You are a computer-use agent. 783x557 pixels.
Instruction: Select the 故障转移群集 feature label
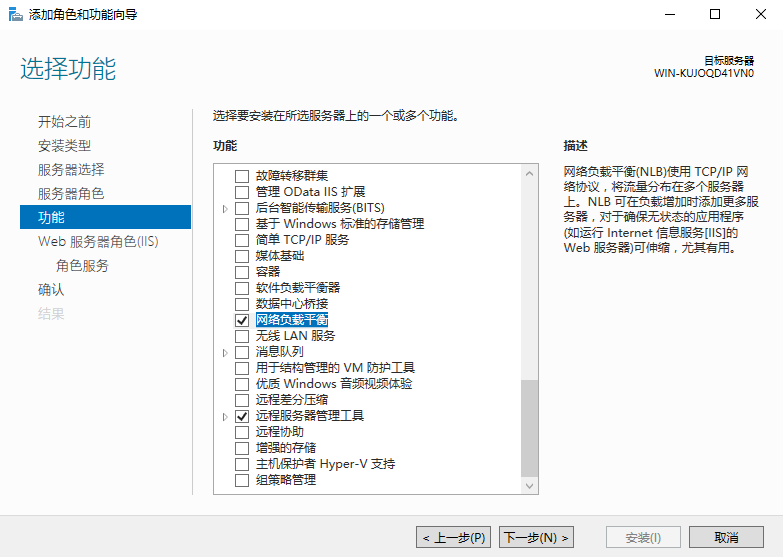point(292,176)
